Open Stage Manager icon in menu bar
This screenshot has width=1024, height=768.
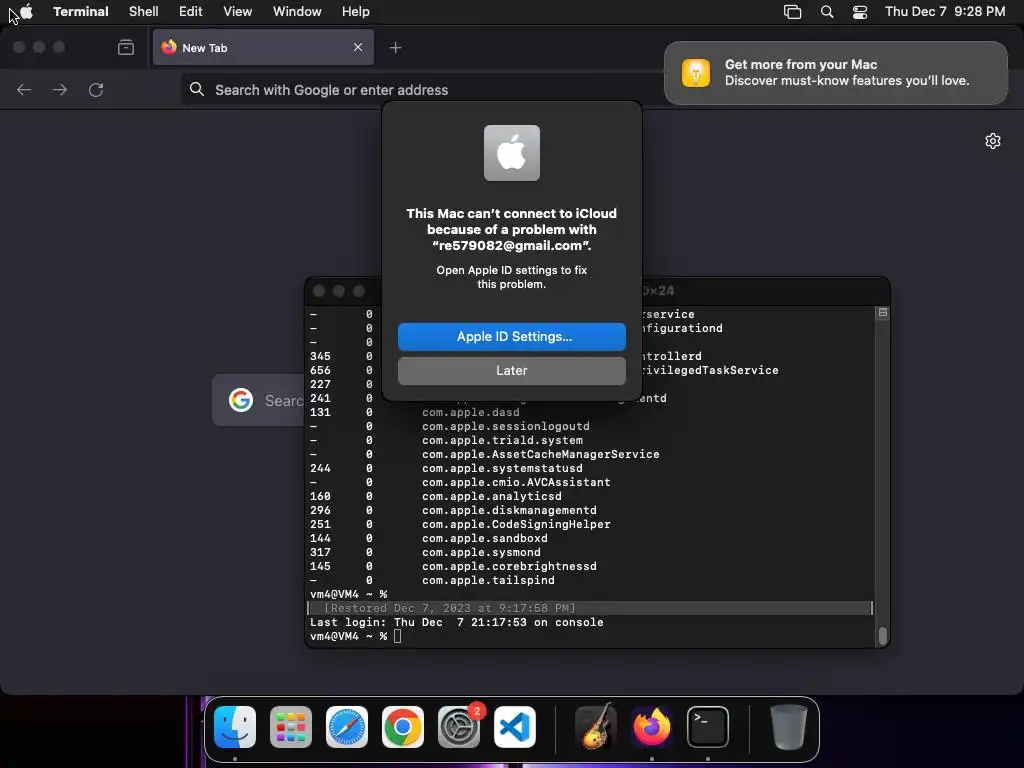coord(792,12)
